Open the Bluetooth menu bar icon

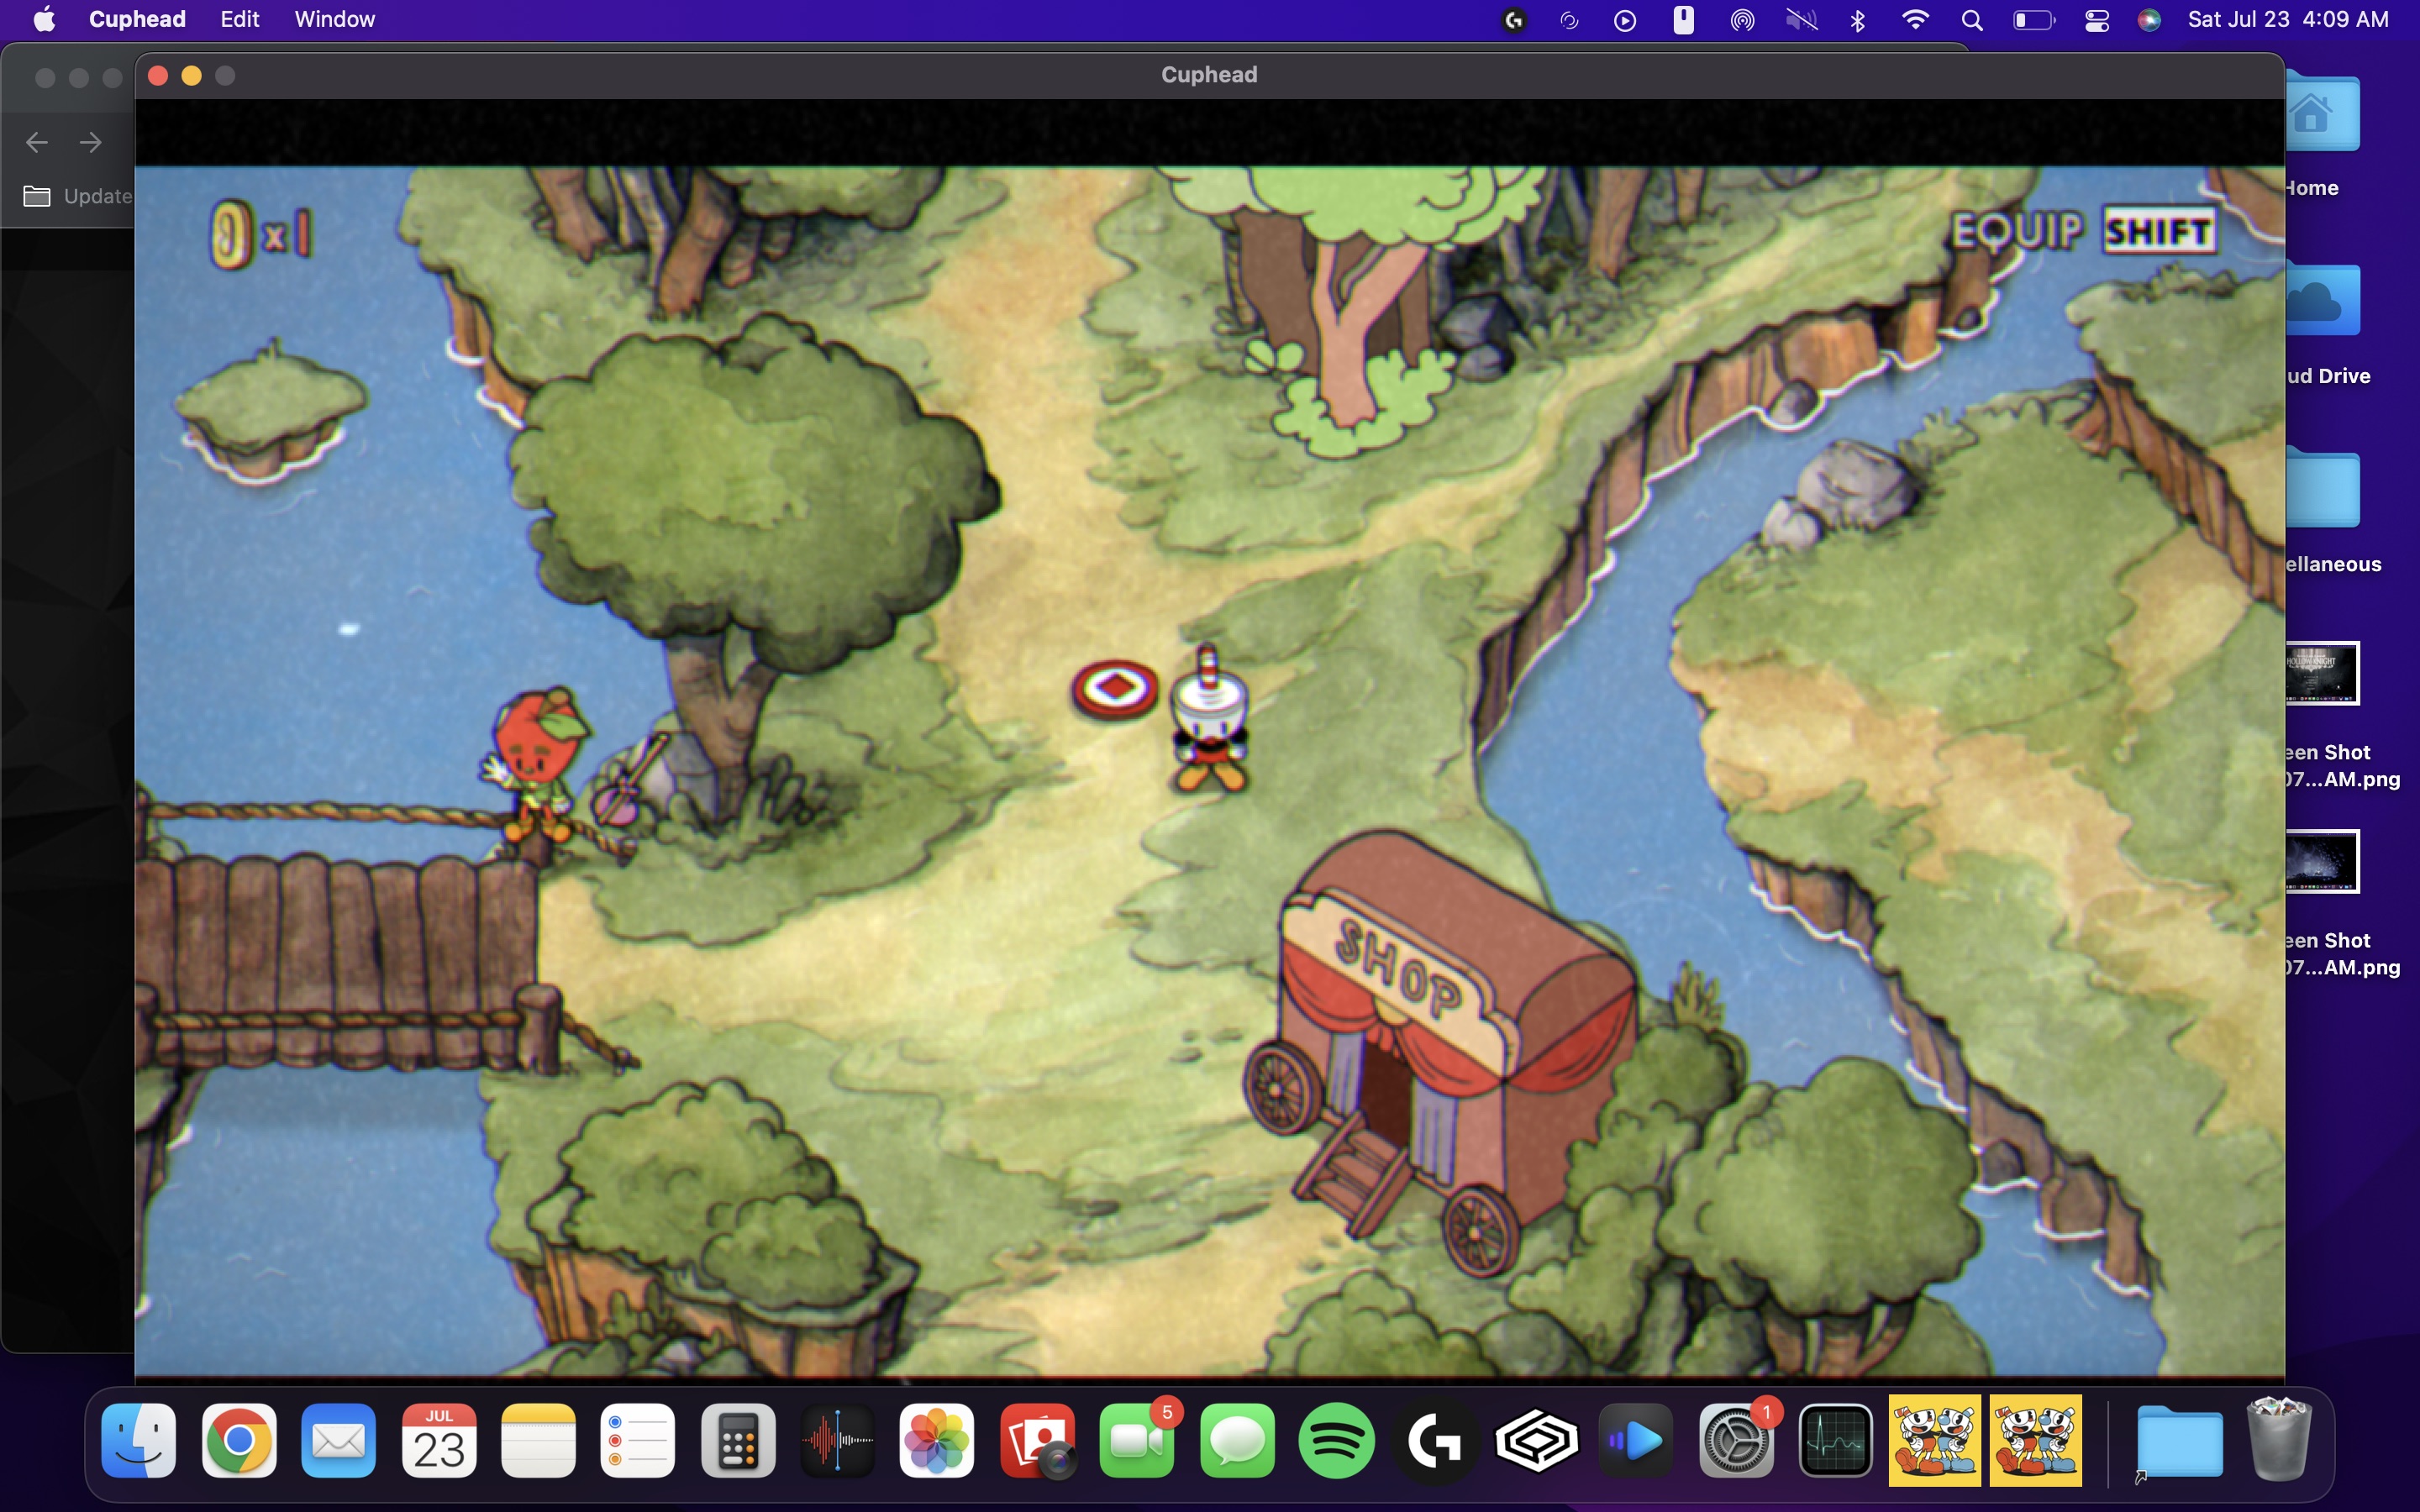coord(1858,20)
